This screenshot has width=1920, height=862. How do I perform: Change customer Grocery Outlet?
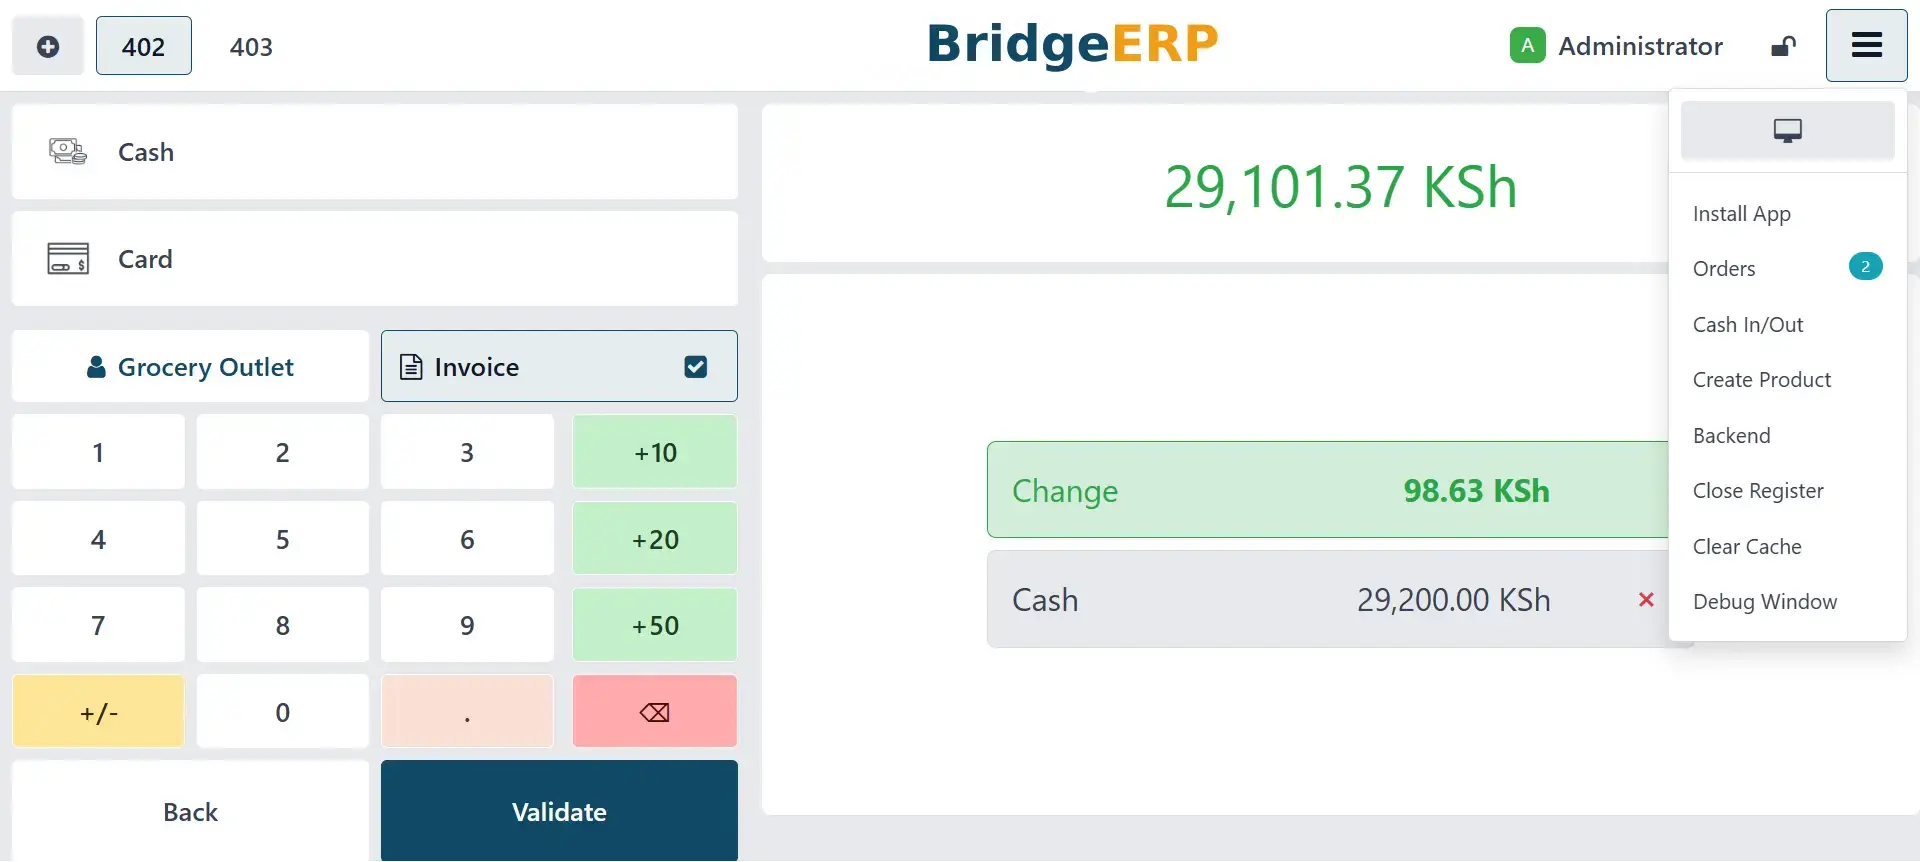pyautogui.click(x=191, y=367)
